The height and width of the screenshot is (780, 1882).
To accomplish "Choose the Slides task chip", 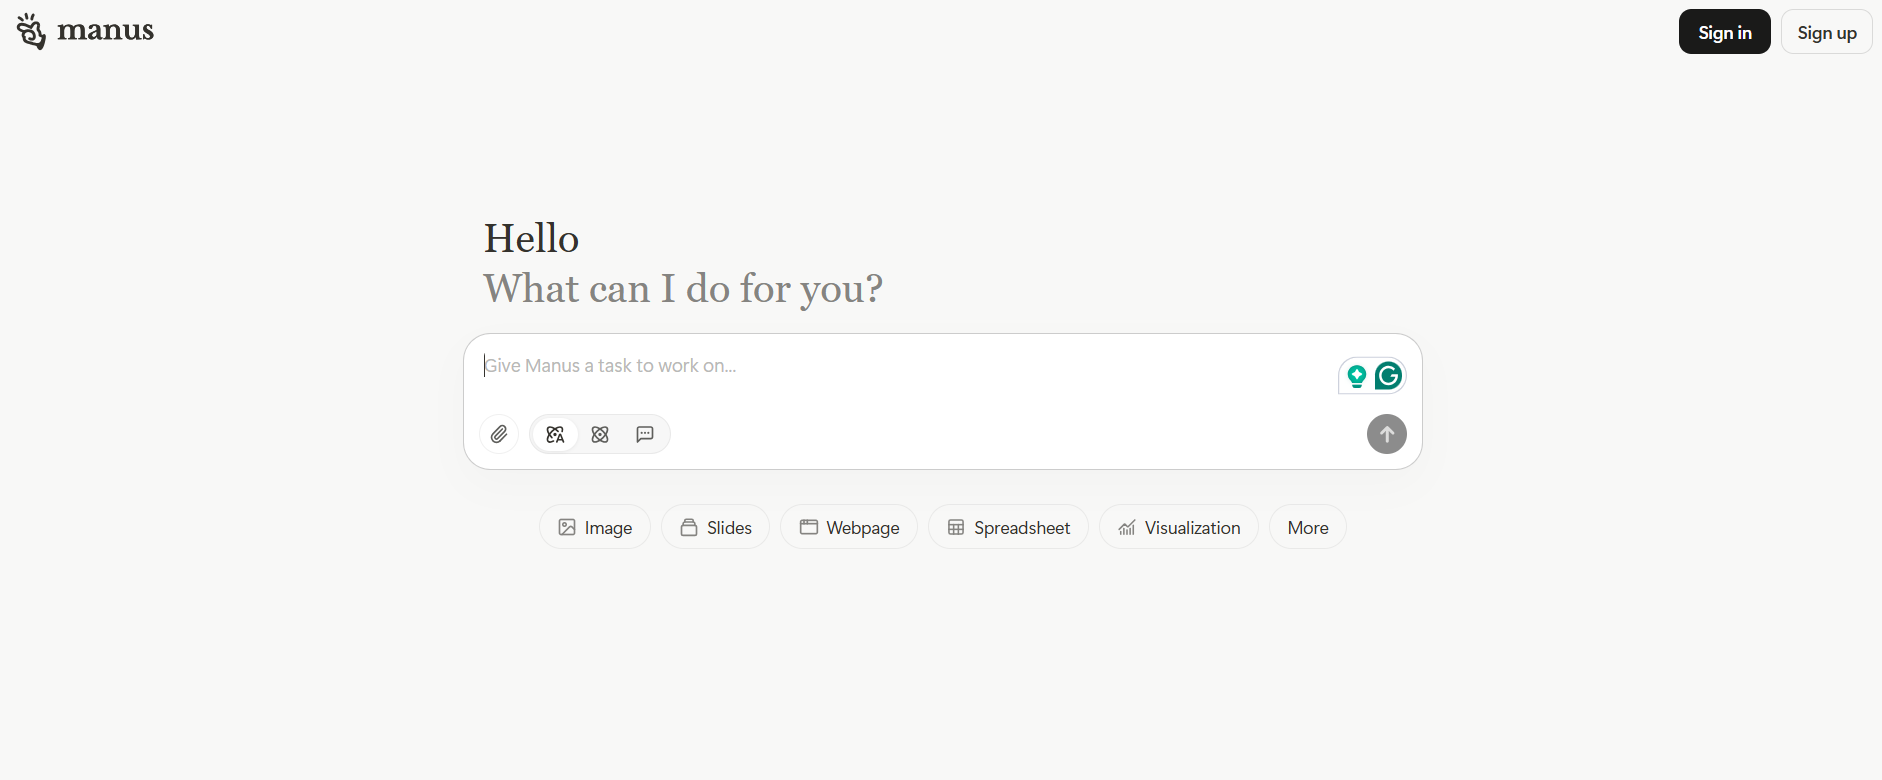I will (x=716, y=527).
